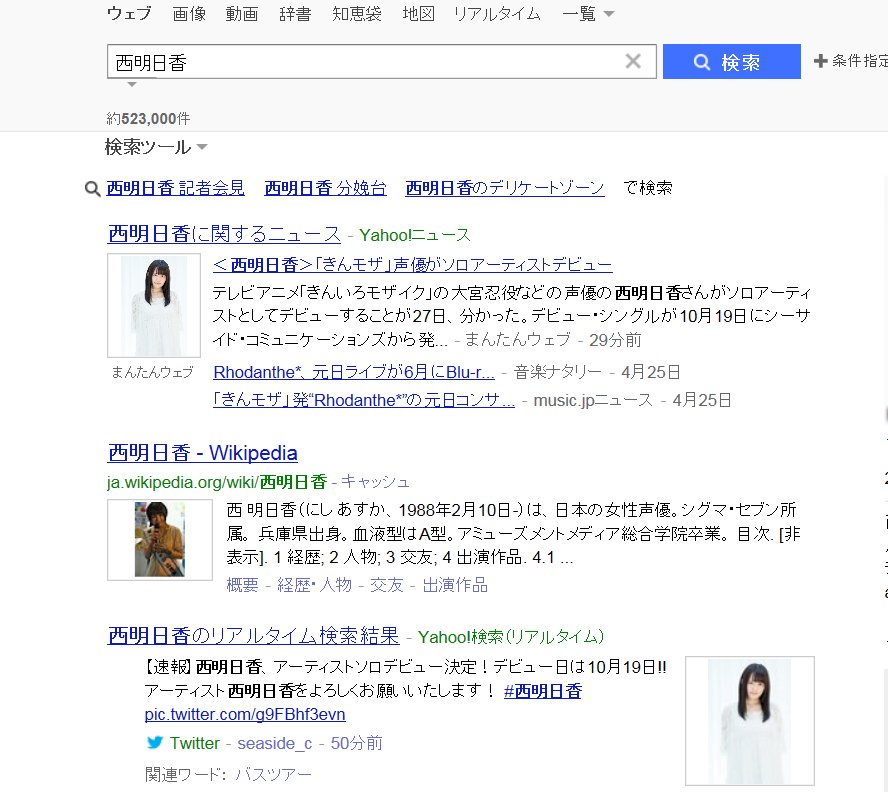888x792 pixels.
Task: Click the ja.wikipedia.org/wiki/西明日香 URL text
Action: coord(217,482)
